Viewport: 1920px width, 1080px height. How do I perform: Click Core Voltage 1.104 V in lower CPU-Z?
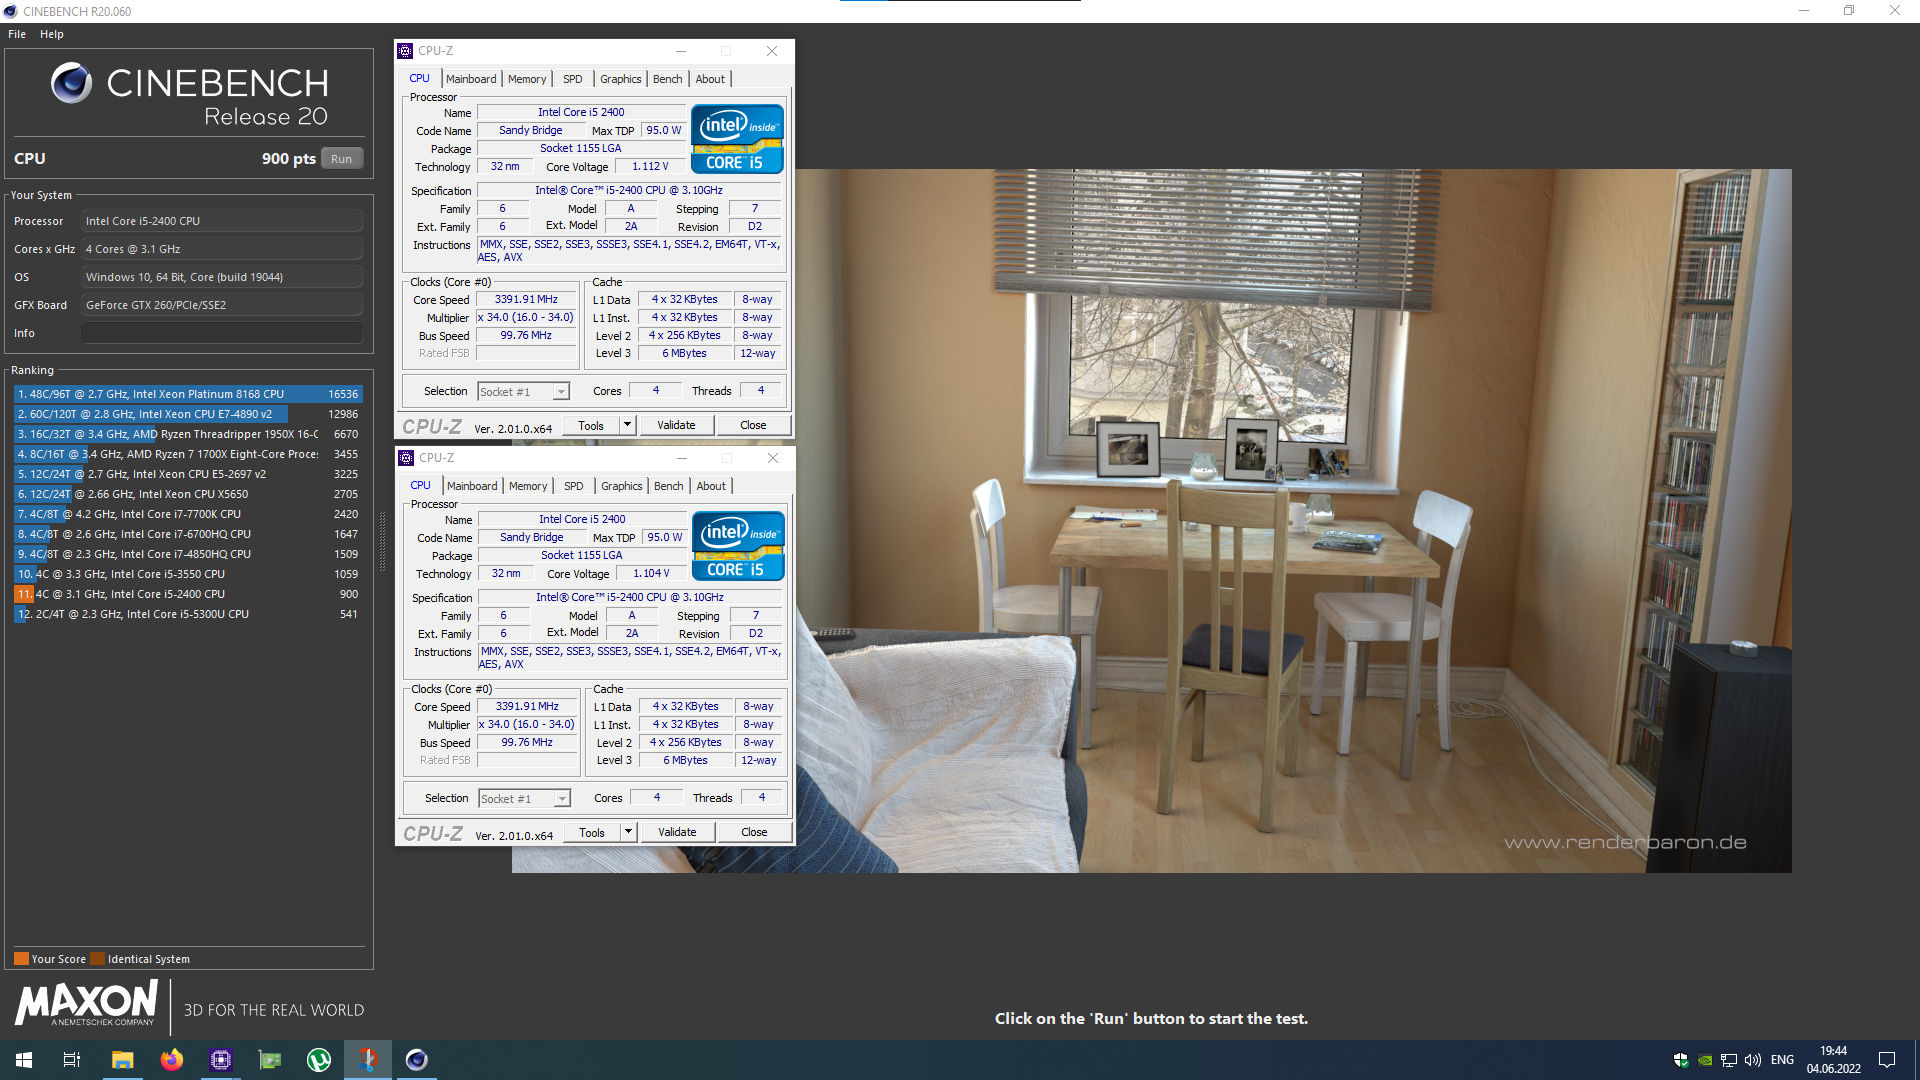coord(651,573)
